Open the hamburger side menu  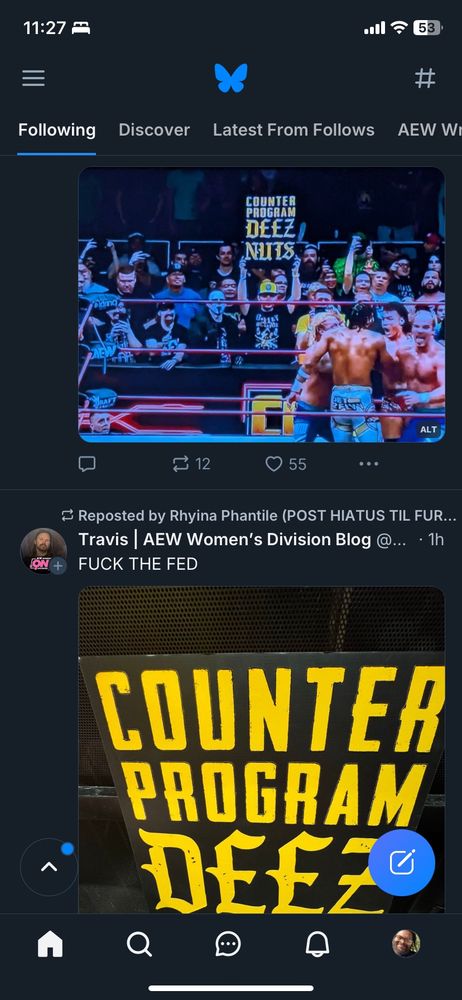coord(33,78)
